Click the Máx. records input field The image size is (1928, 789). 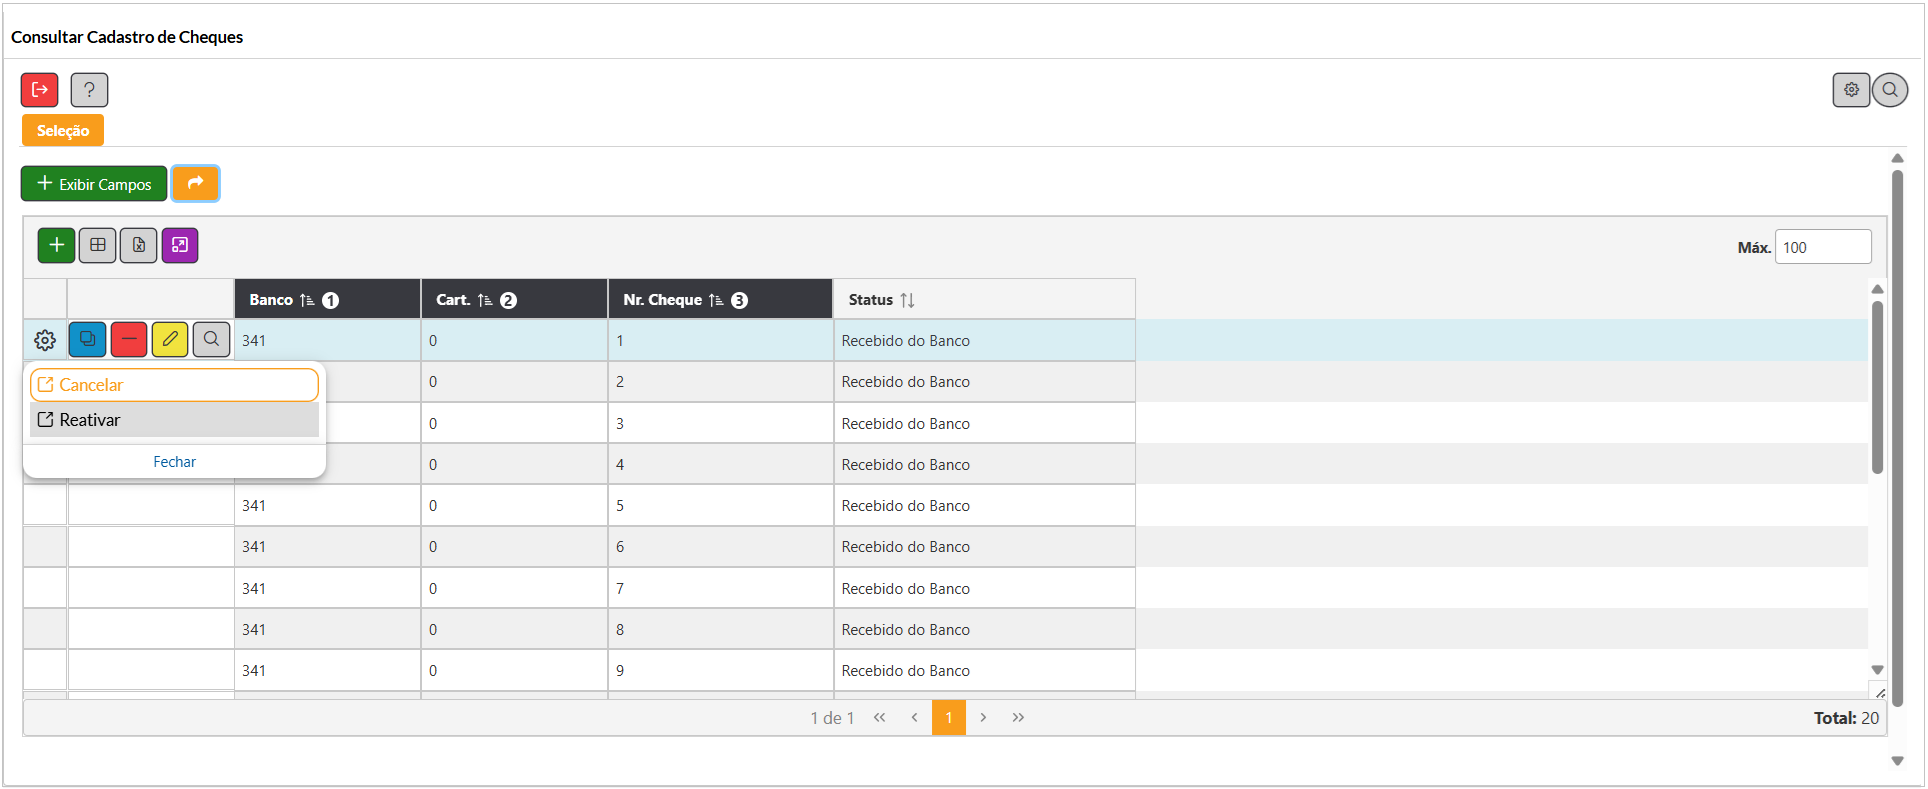1822,247
